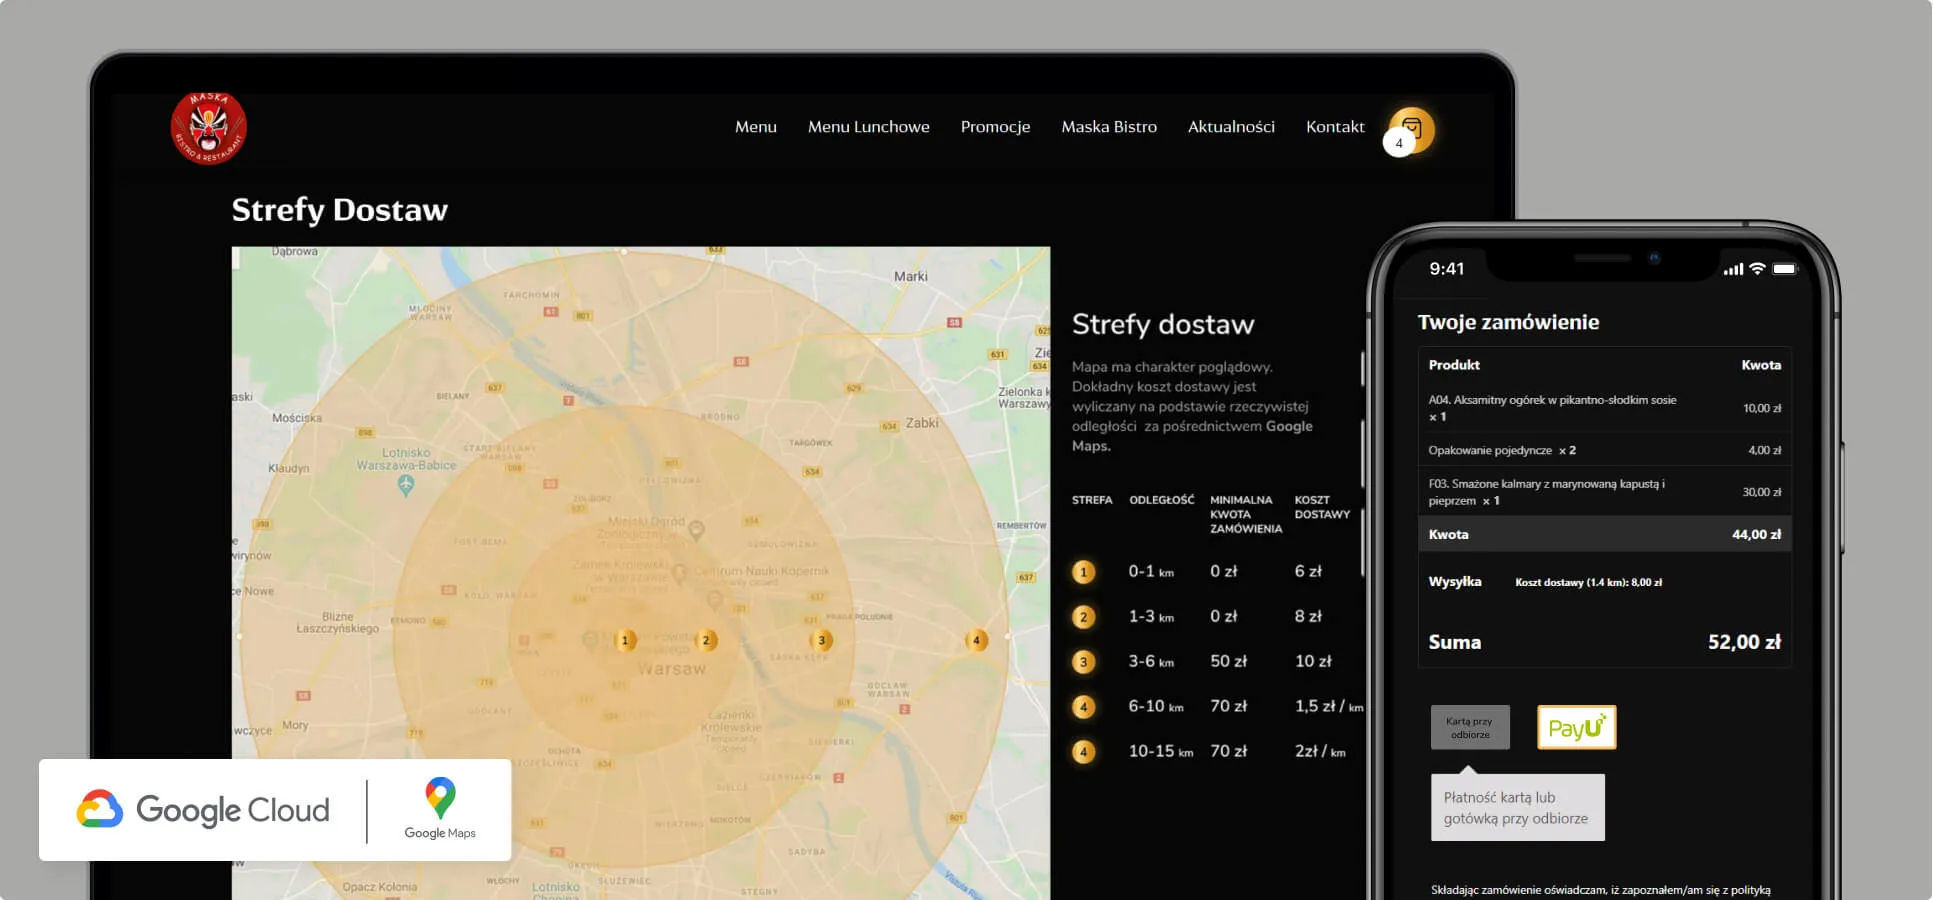The width and height of the screenshot is (1933, 900).
Task: Click the '50 zł' minimum order value
Action: [x=1228, y=661]
